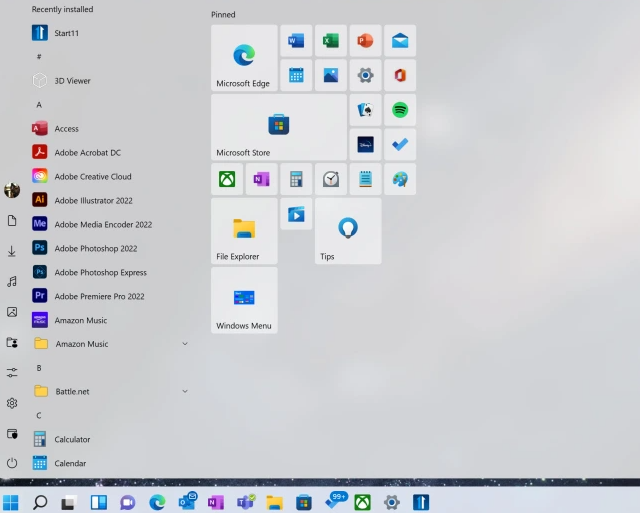Open the Microsoft Edge large tile
The image size is (640, 513).
click(x=244, y=58)
